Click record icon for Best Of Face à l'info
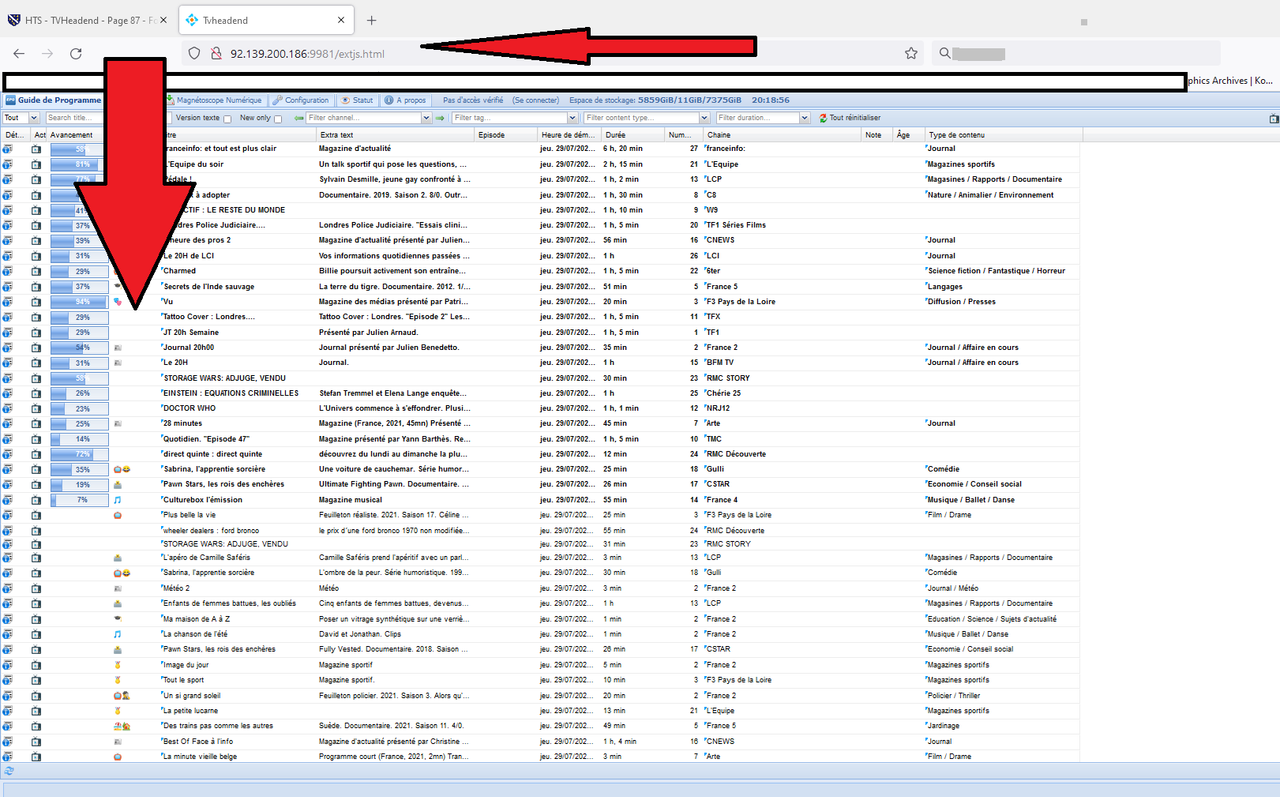The height and width of the screenshot is (797, 1280). point(36,741)
